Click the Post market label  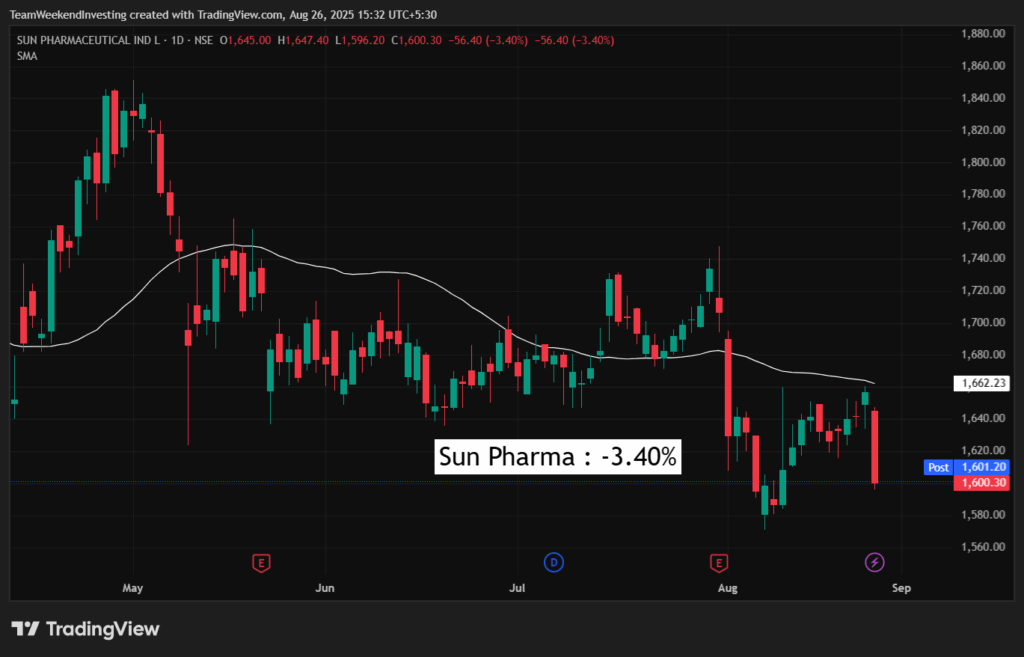[x=938, y=467]
